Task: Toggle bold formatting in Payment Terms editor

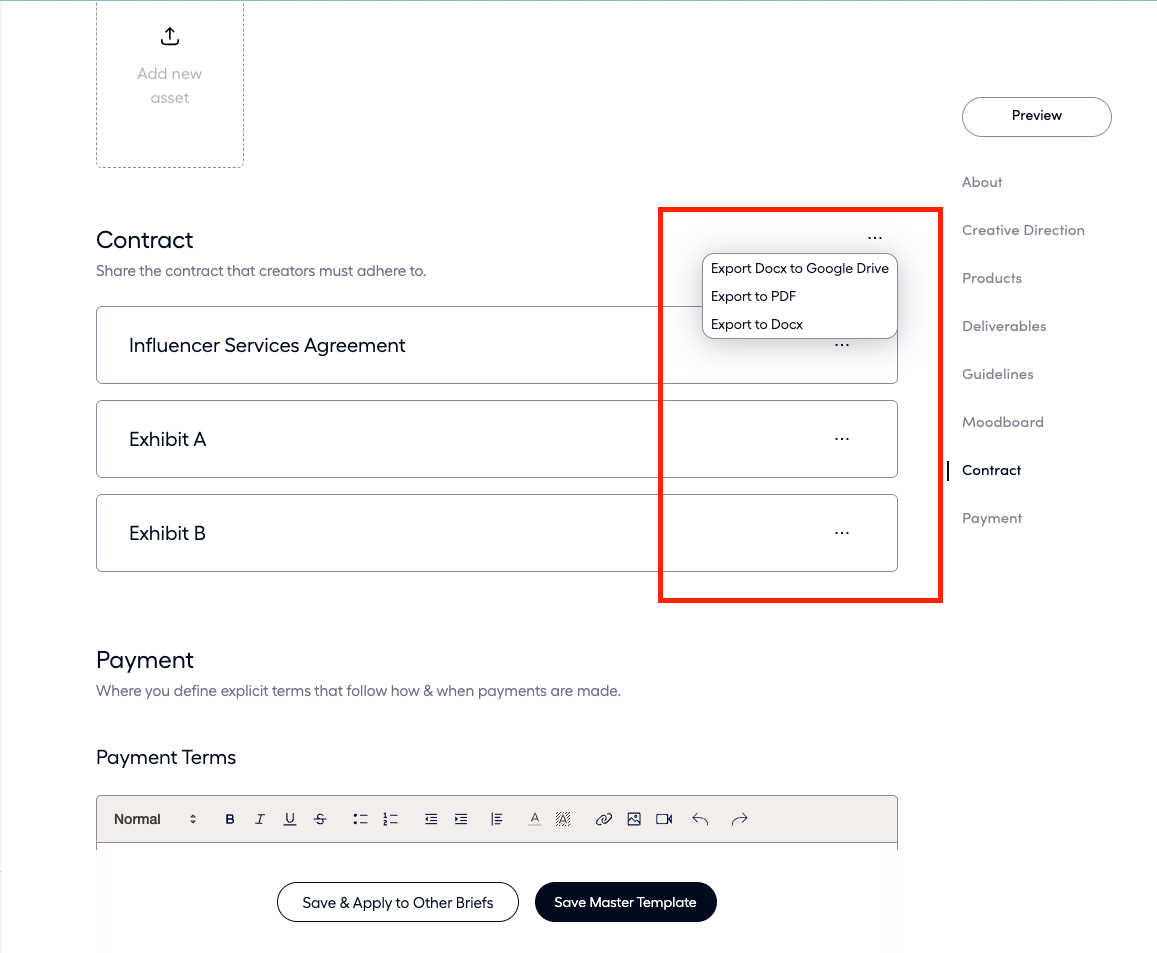Action: click(230, 819)
